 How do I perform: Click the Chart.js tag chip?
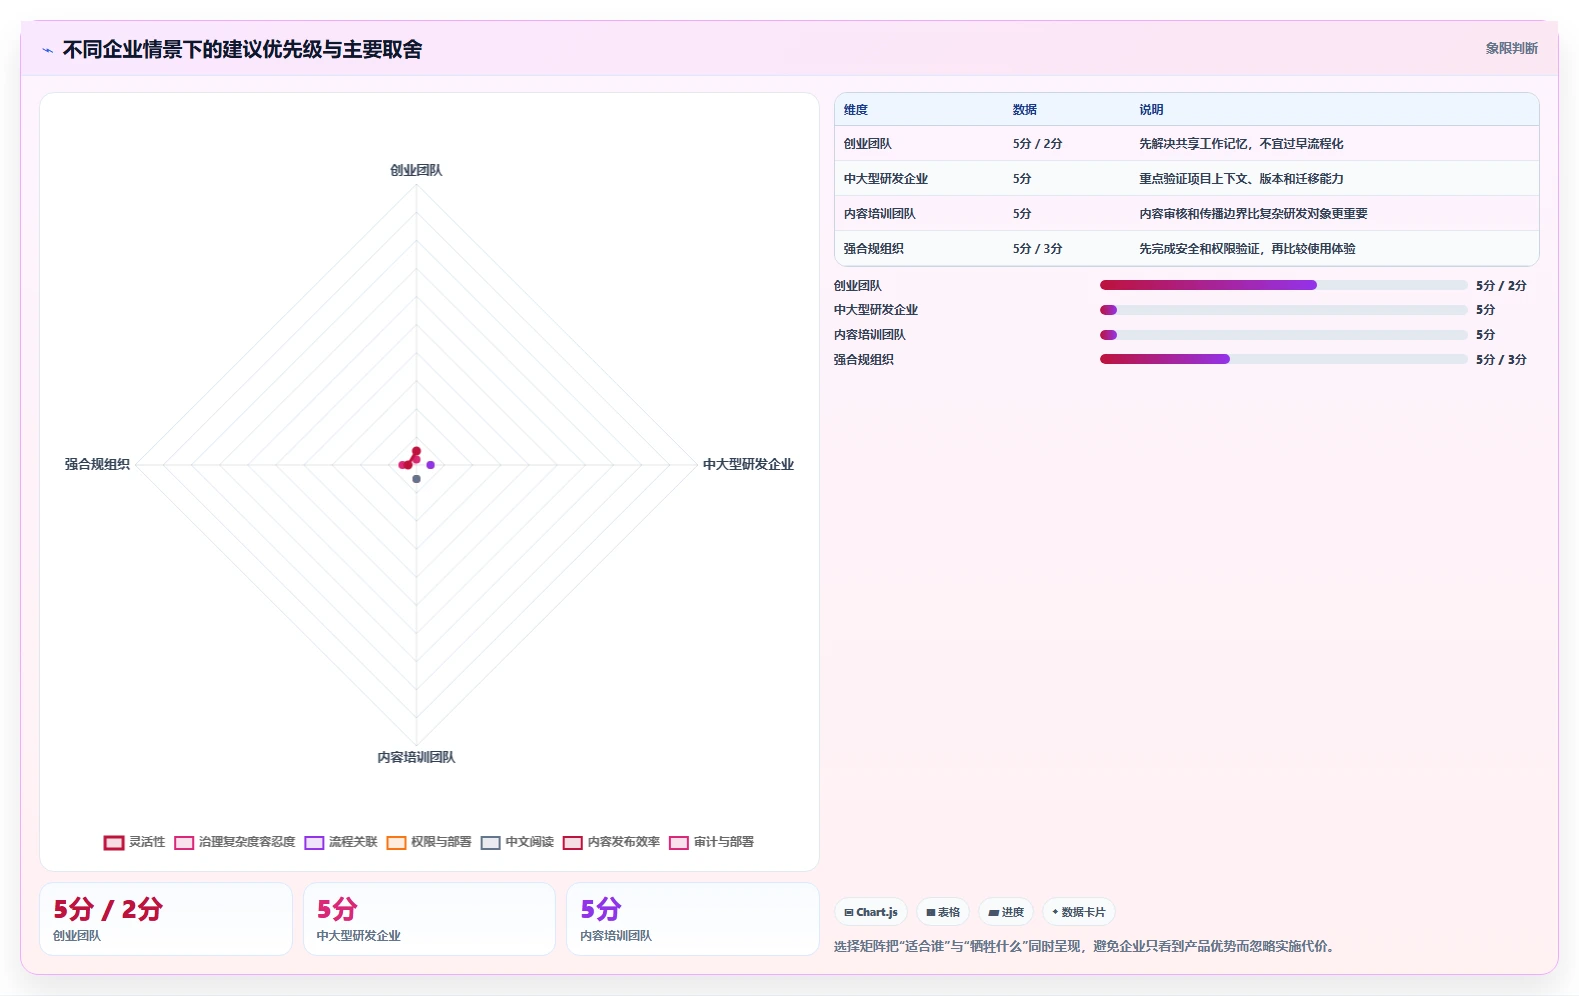point(871,912)
